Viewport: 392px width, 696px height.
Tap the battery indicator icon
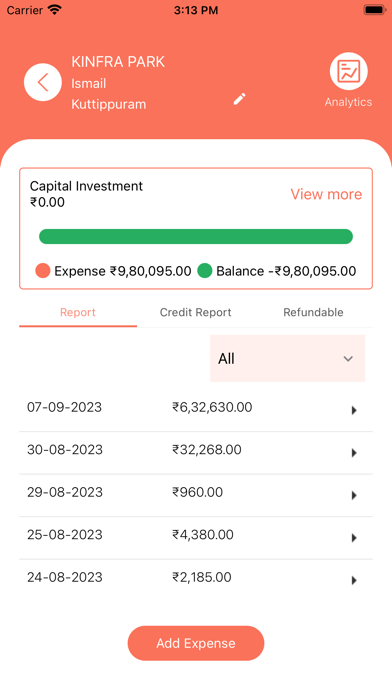[374, 10]
